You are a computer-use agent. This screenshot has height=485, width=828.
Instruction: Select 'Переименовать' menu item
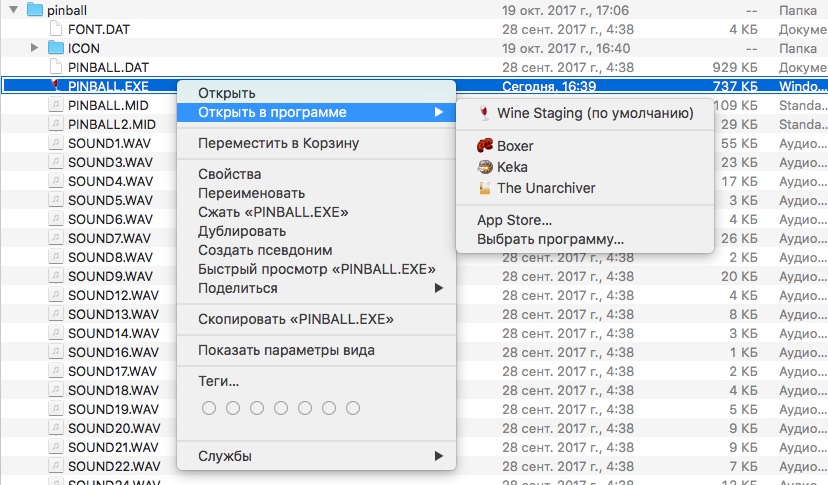316,193
